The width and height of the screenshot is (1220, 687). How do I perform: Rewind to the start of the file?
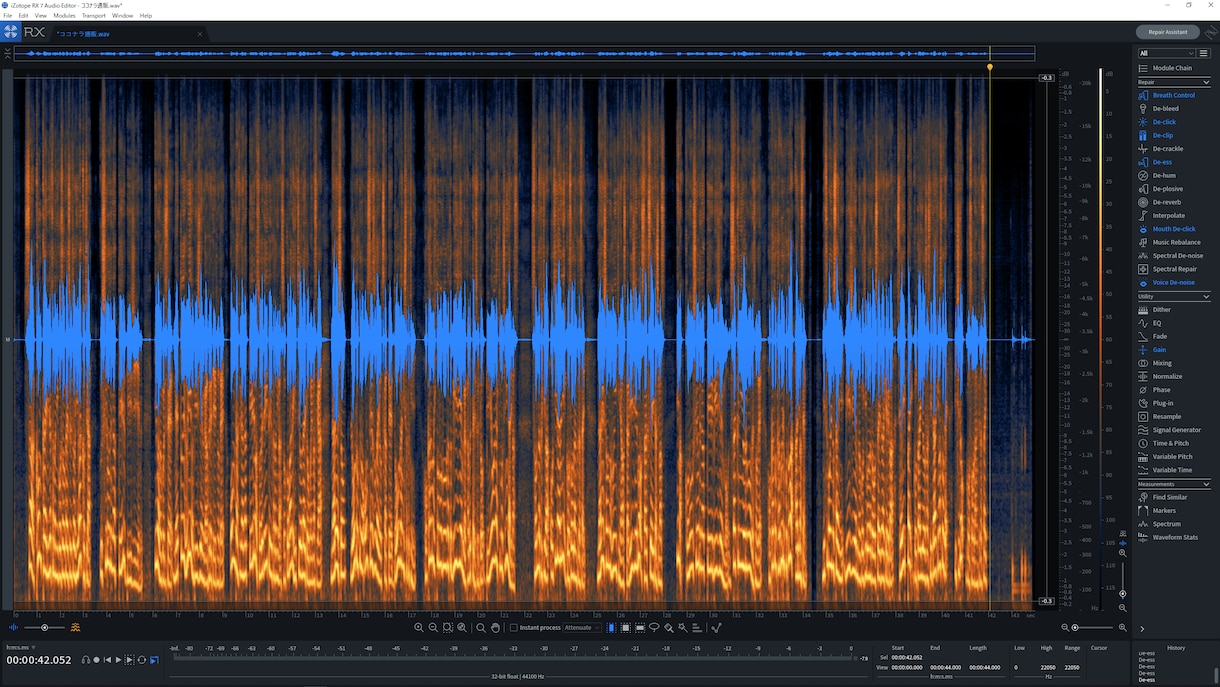(x=107, y=660)
